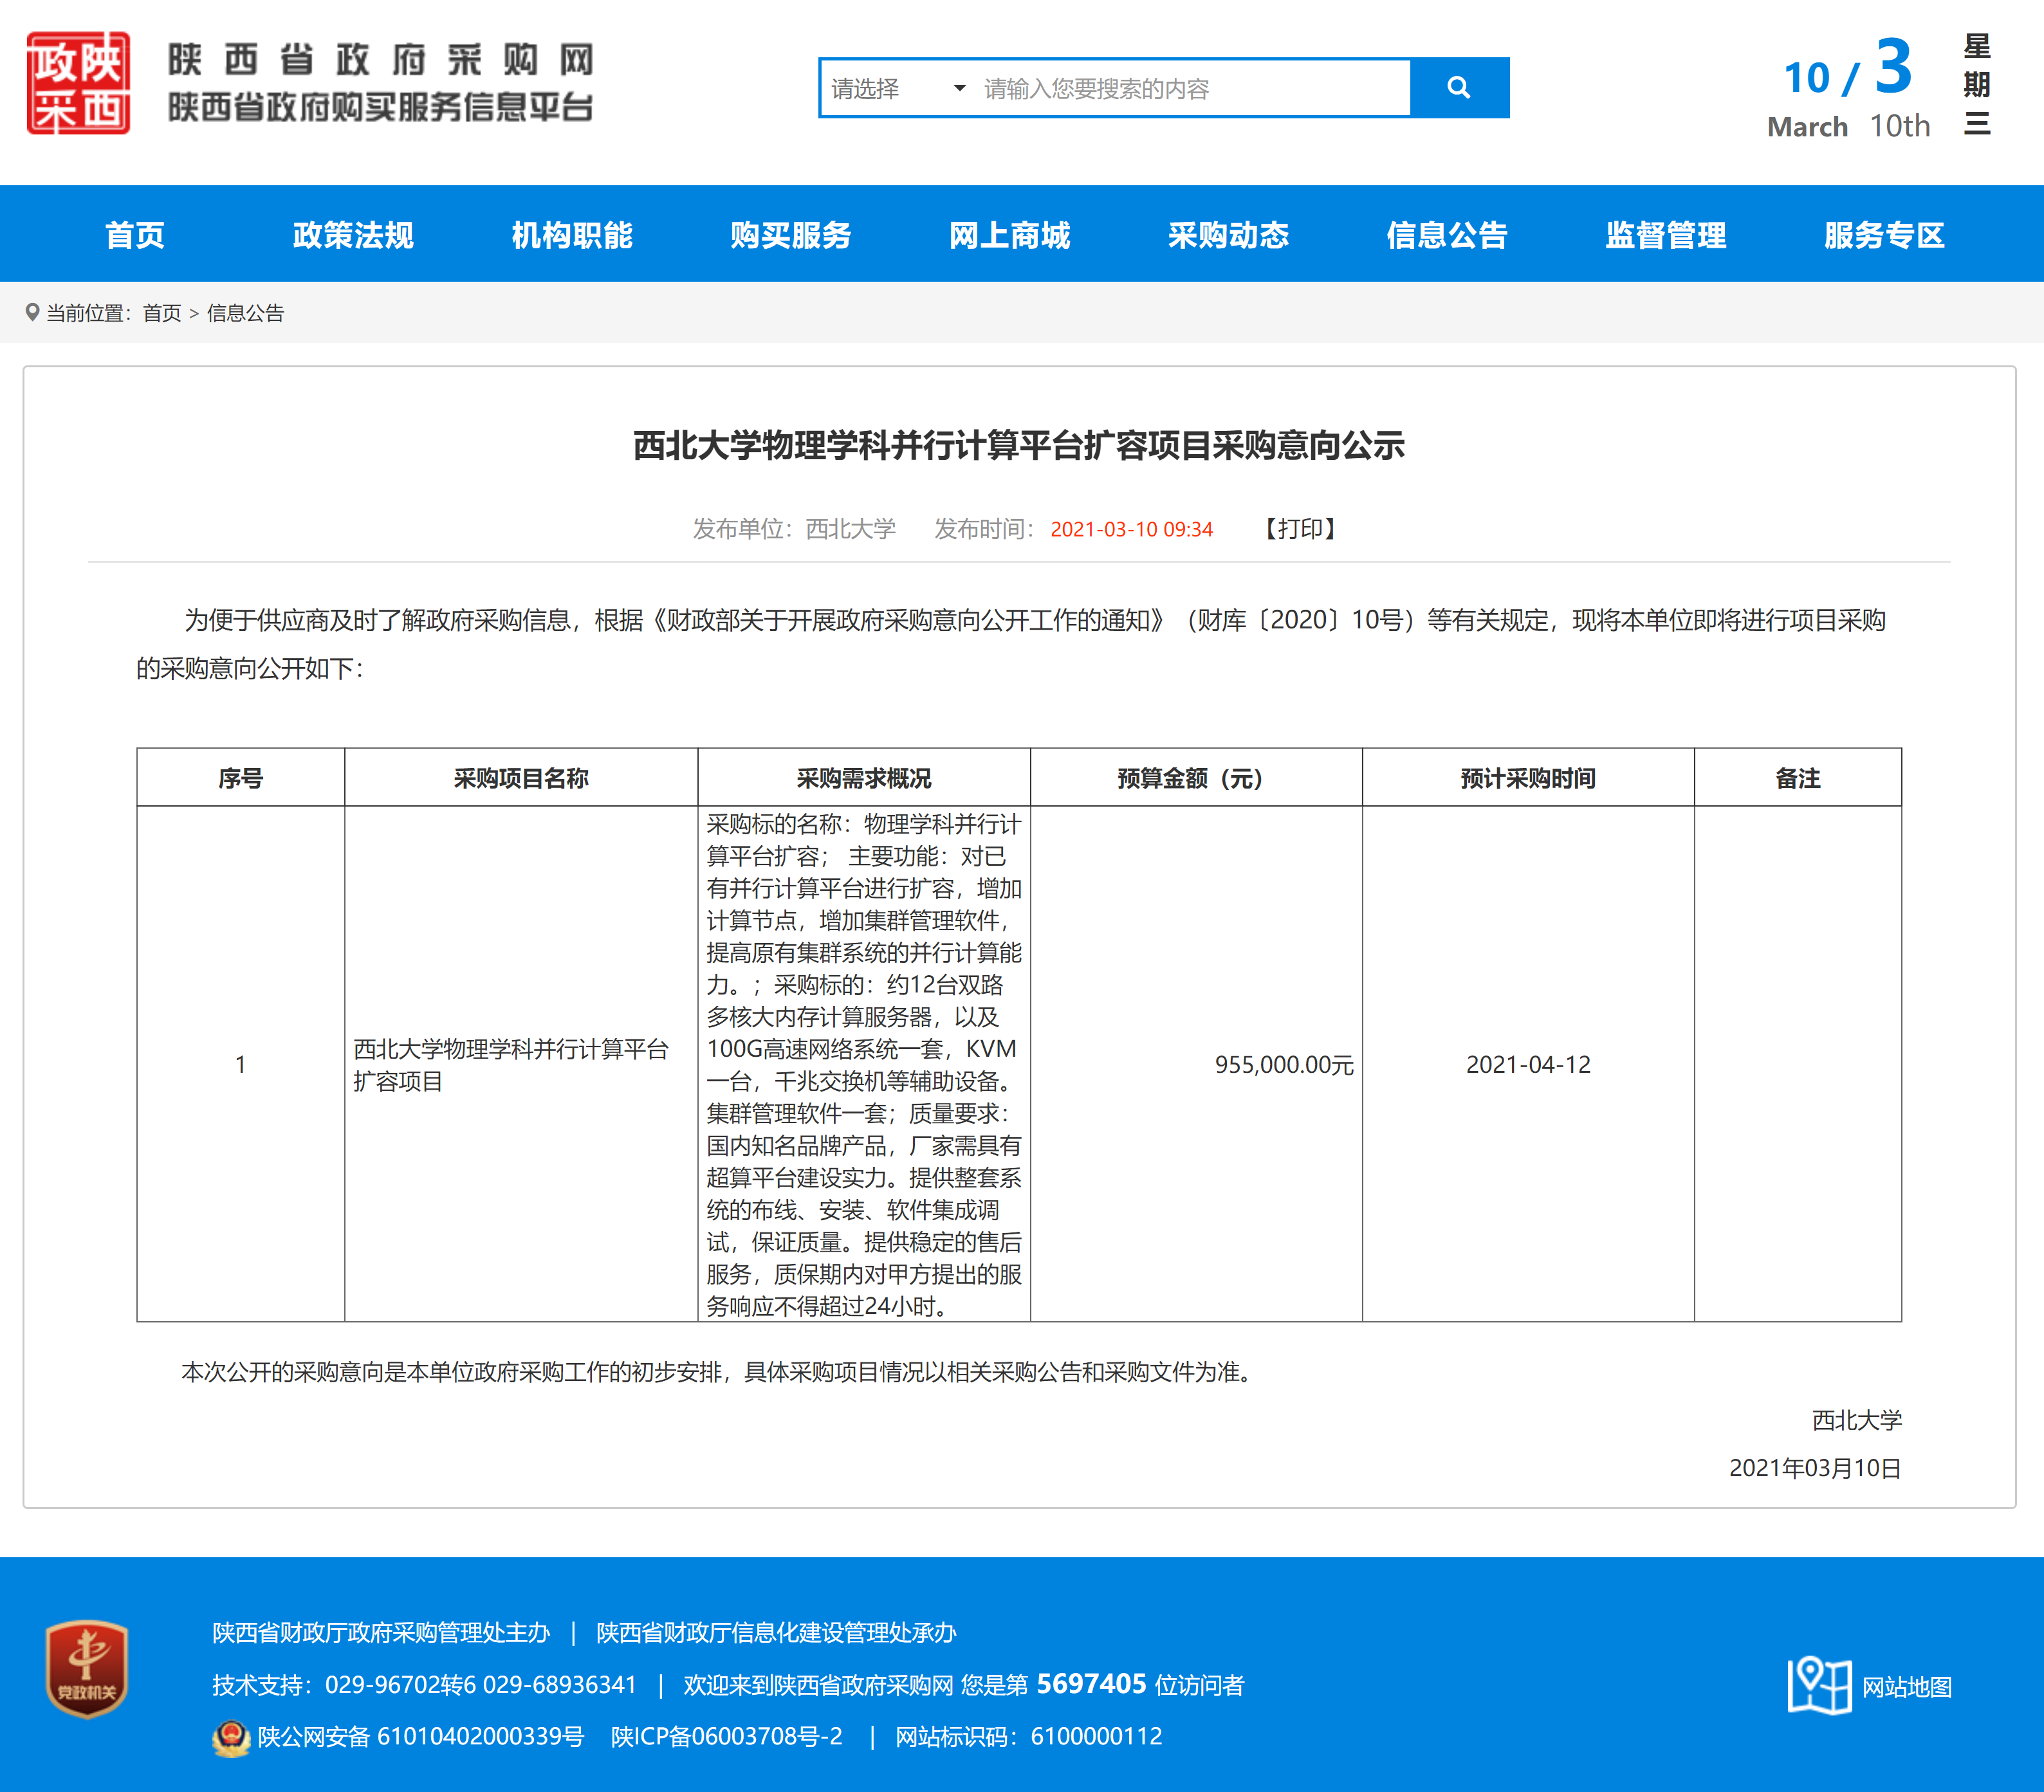Click the 党政机关 badge icon
The height and width of the screenshot is (1792, 2044).
click(87, 1668)
